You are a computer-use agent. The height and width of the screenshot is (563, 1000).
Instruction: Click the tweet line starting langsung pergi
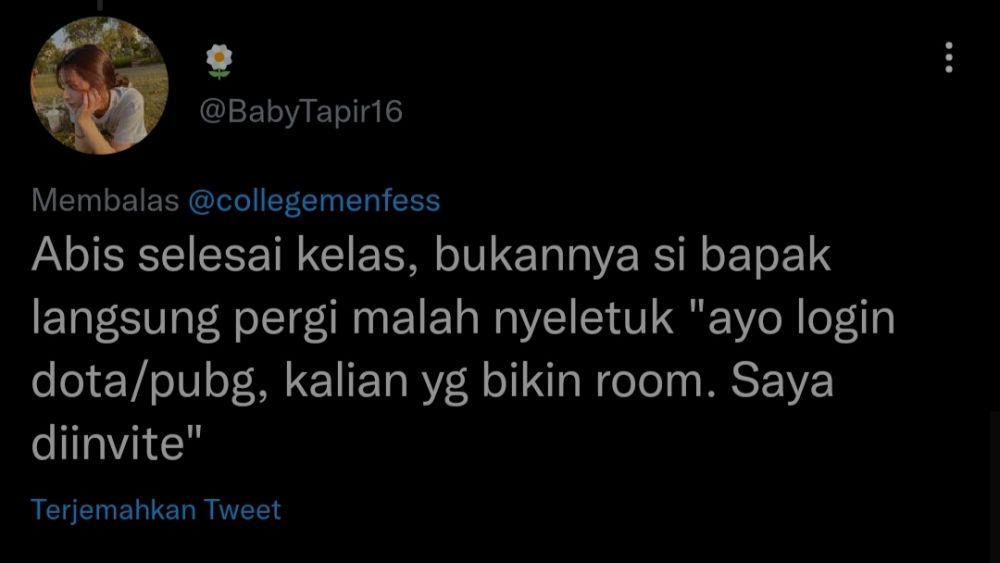(464, 318)
